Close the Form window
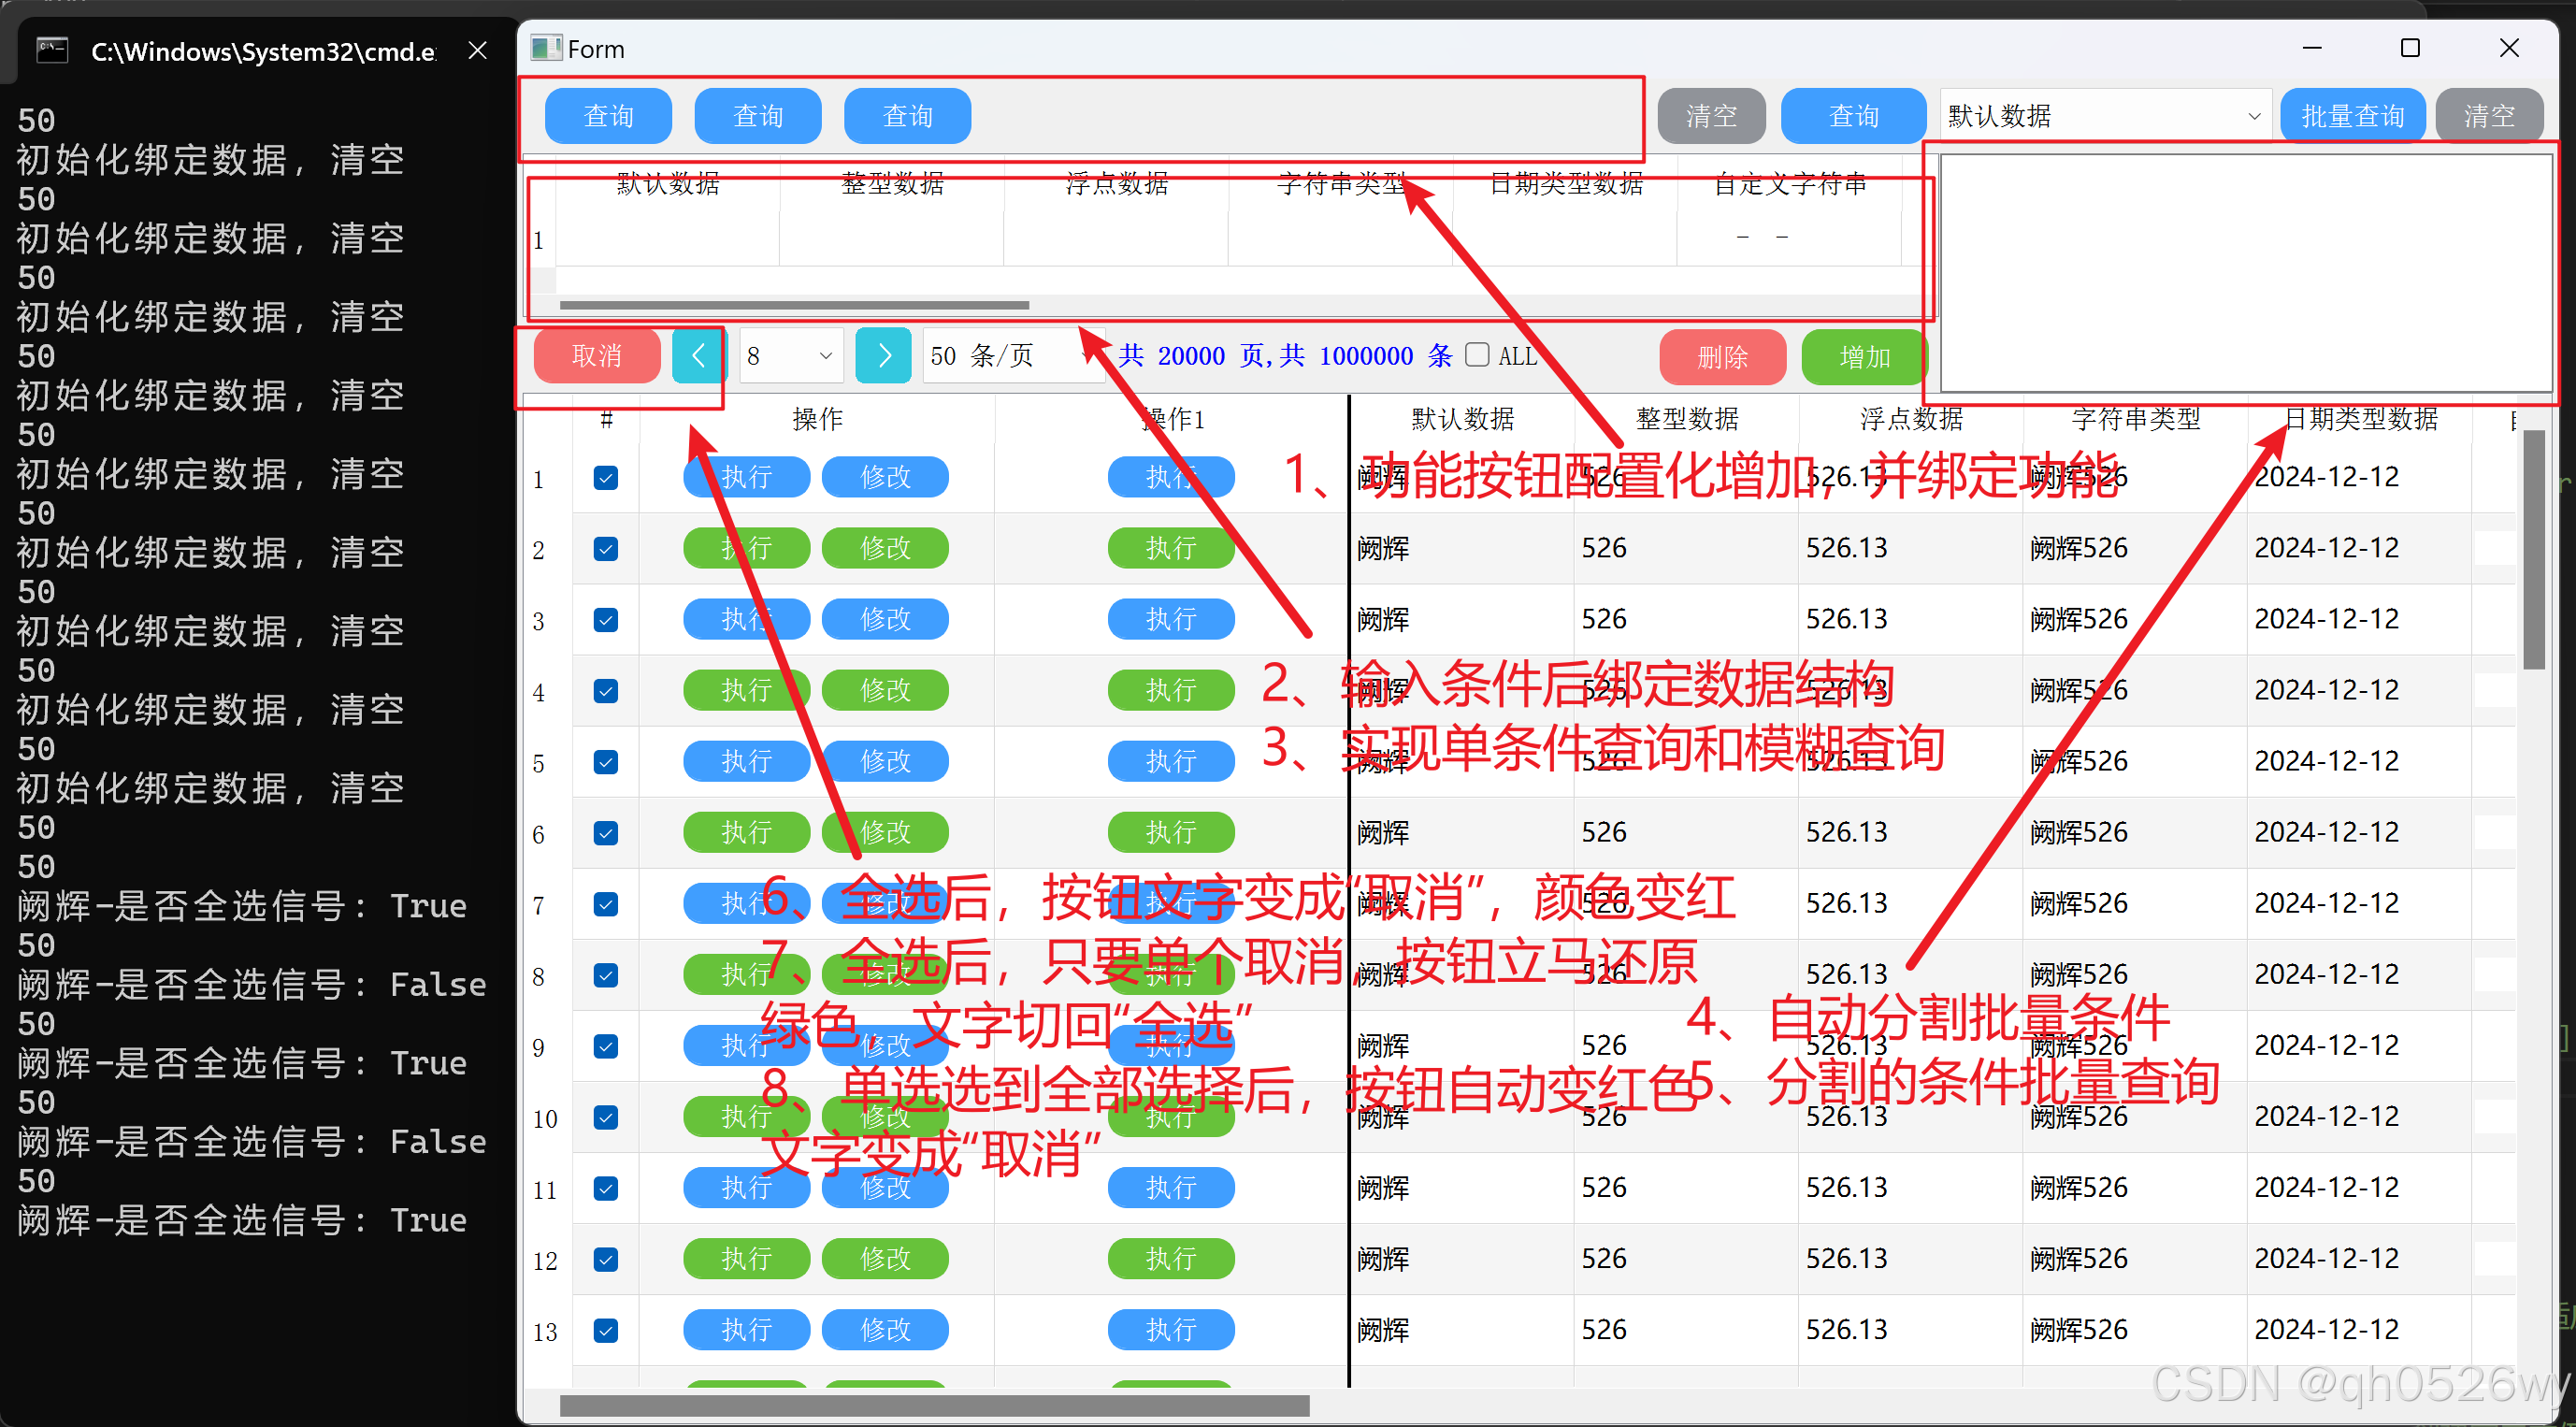2576x1427 pixels. [x=2508, y=48]
